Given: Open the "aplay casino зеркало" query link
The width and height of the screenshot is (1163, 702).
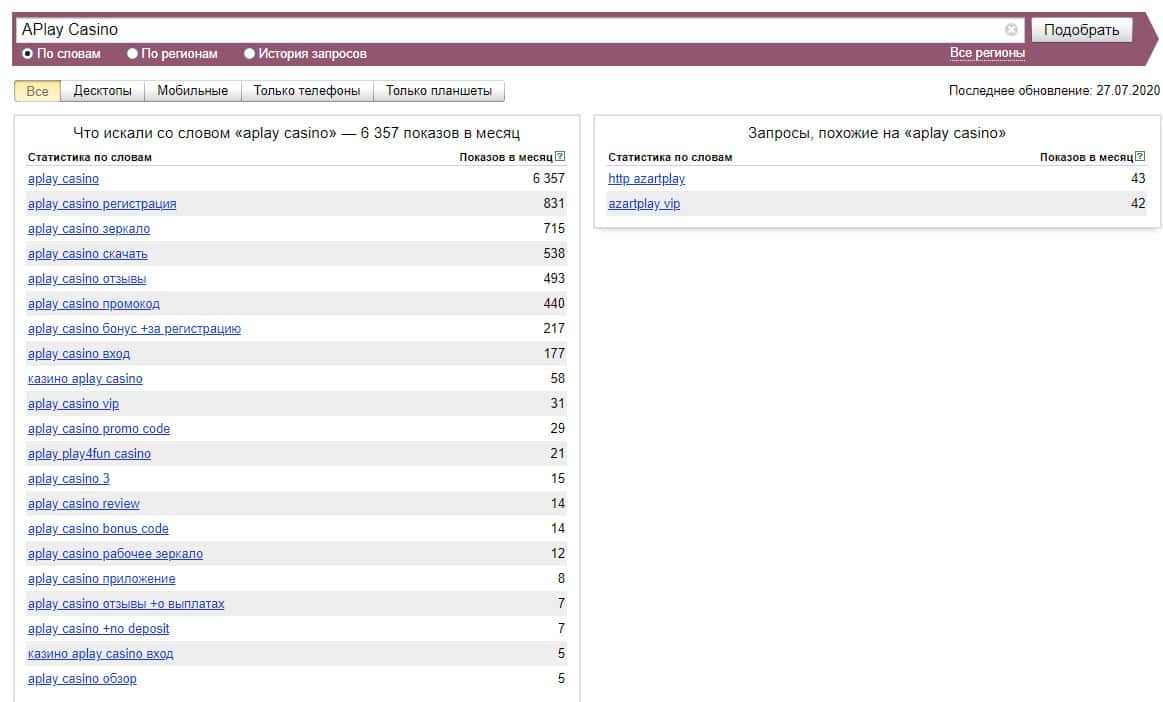Looking at the screenshot, I should coord(89,229).
